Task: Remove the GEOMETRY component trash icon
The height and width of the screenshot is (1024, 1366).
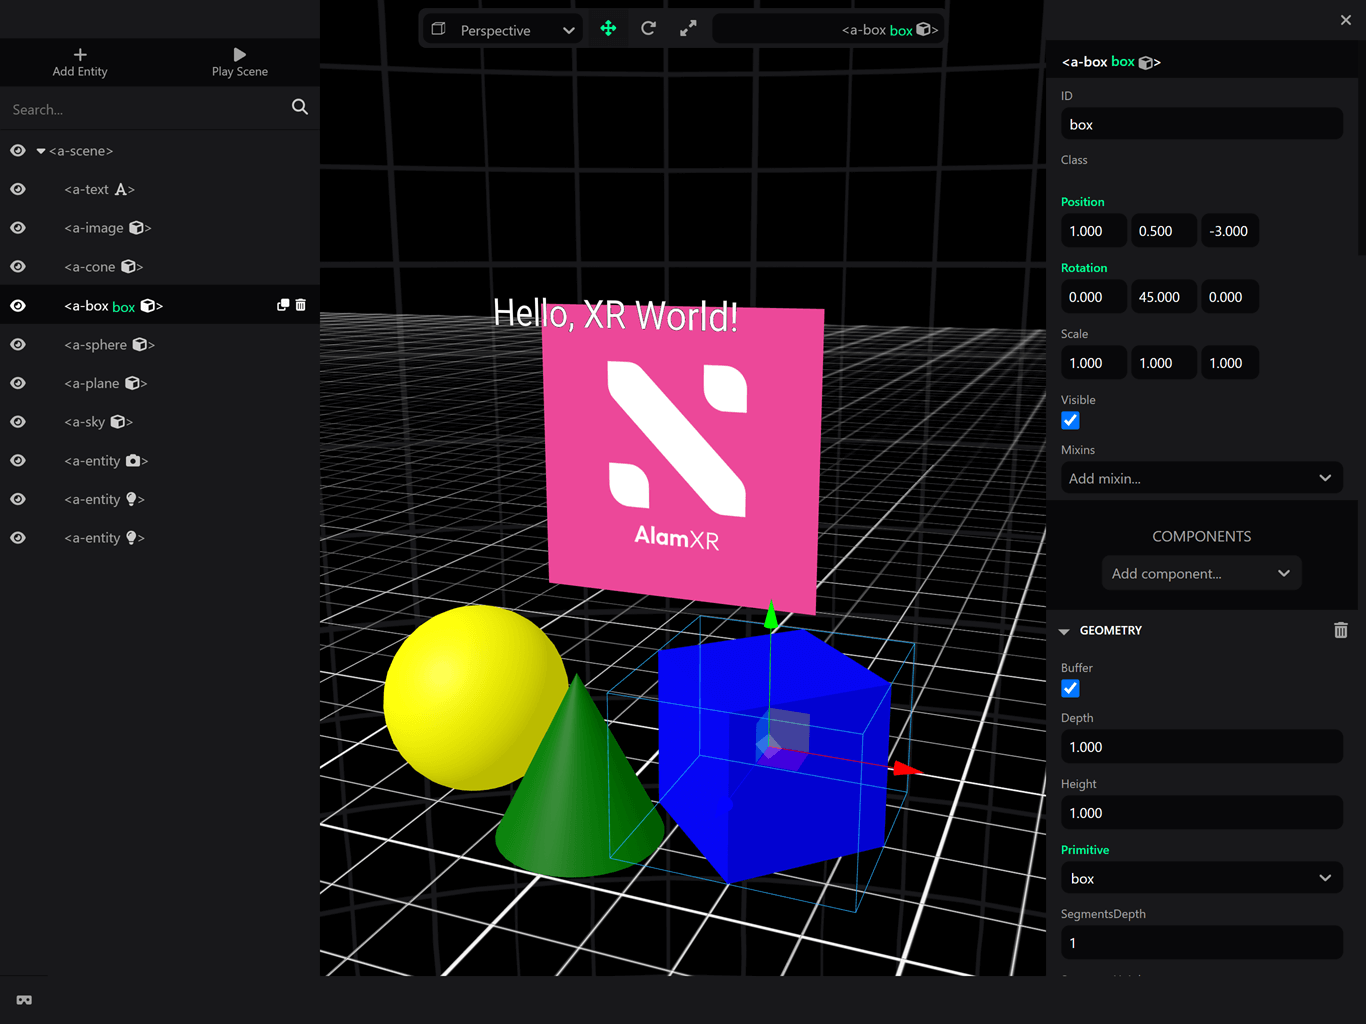Action: (1340, 630)
